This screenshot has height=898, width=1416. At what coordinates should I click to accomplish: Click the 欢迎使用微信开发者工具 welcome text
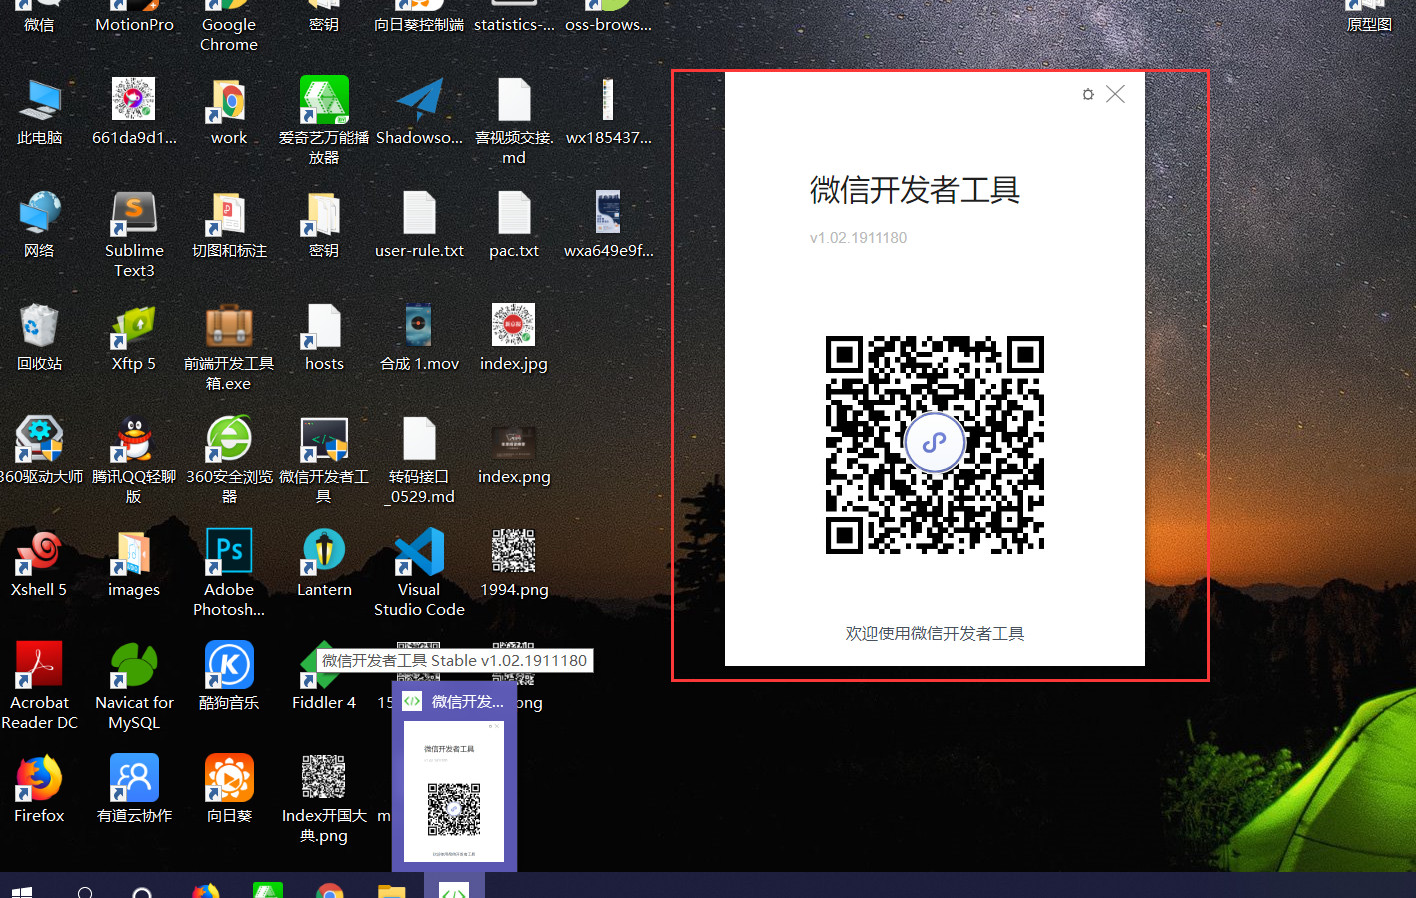click(935, 633)
